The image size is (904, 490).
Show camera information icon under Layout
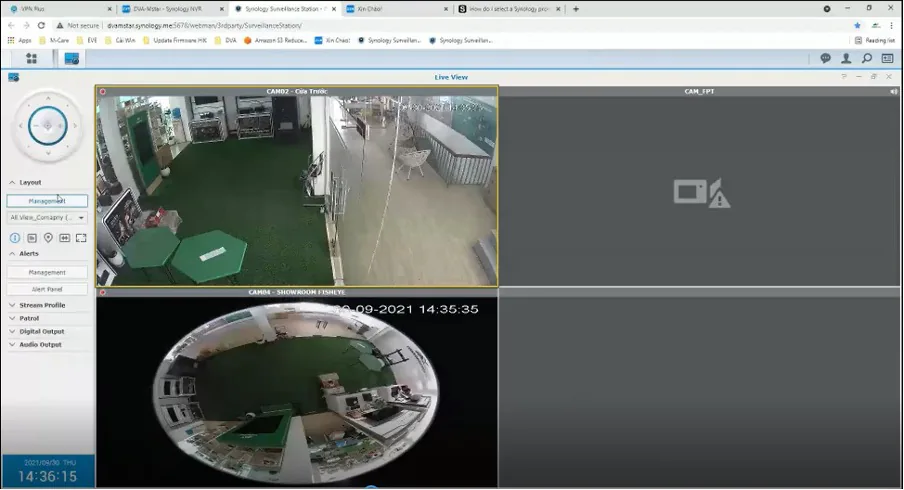[x=15, y=238]
